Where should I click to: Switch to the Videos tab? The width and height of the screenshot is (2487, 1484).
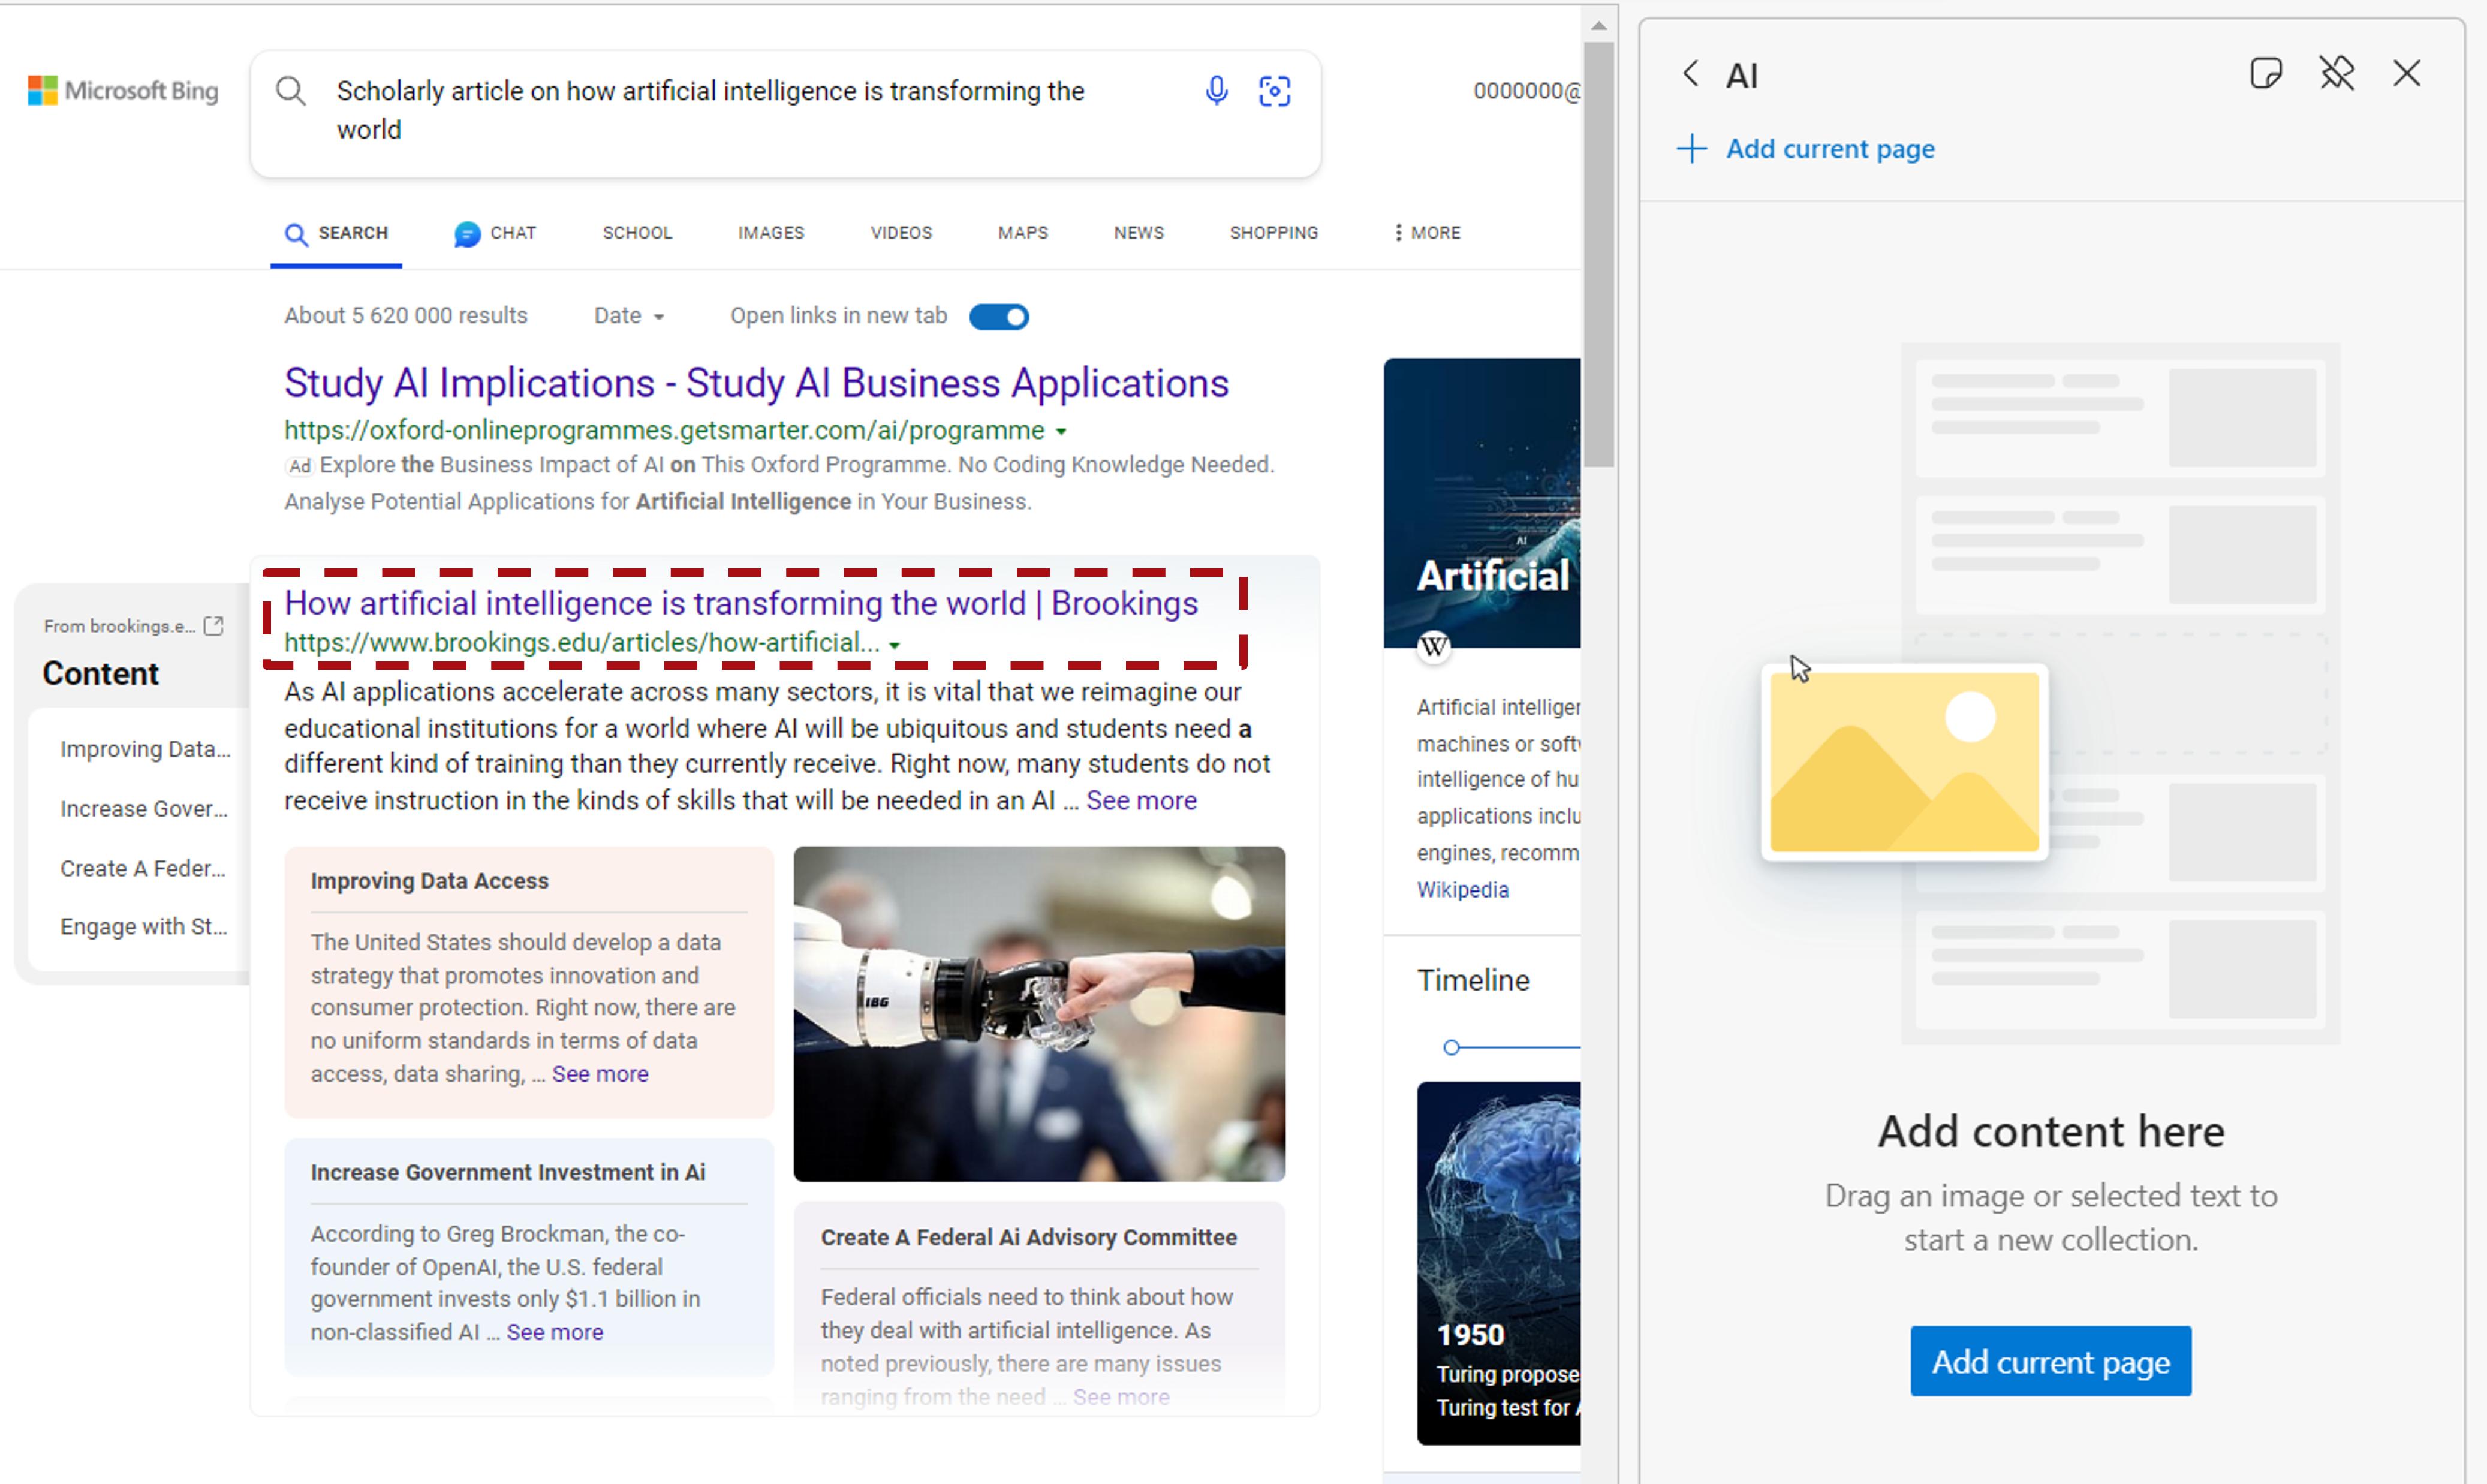901,233
